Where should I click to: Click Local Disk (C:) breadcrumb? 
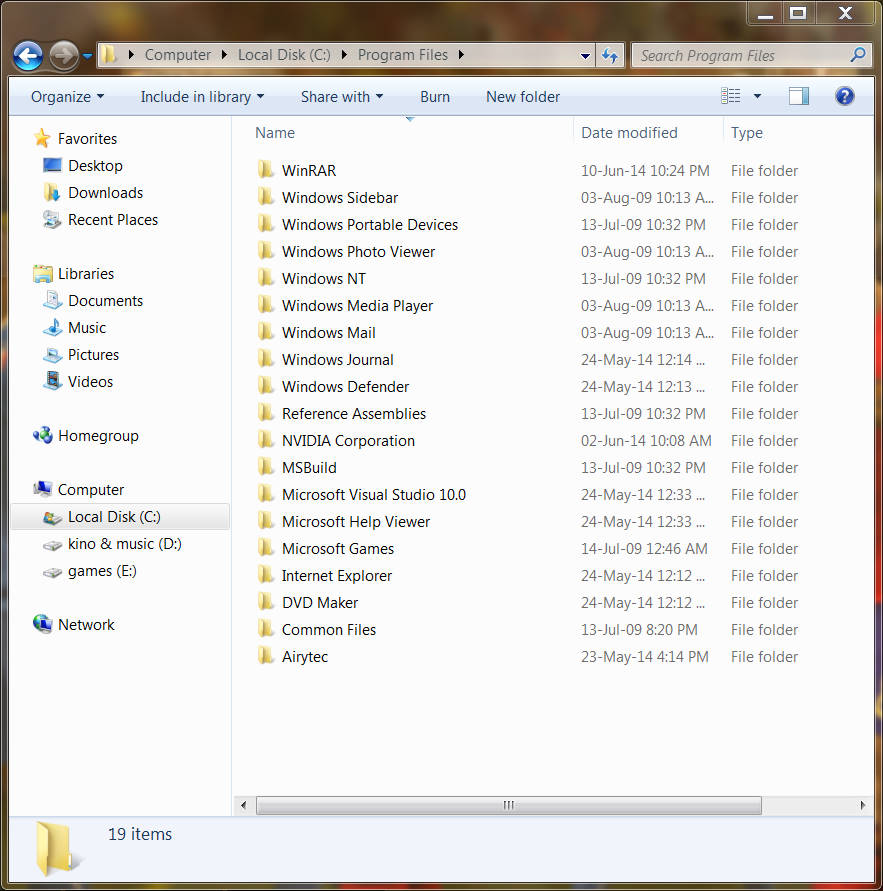click(x=284, y=55)
